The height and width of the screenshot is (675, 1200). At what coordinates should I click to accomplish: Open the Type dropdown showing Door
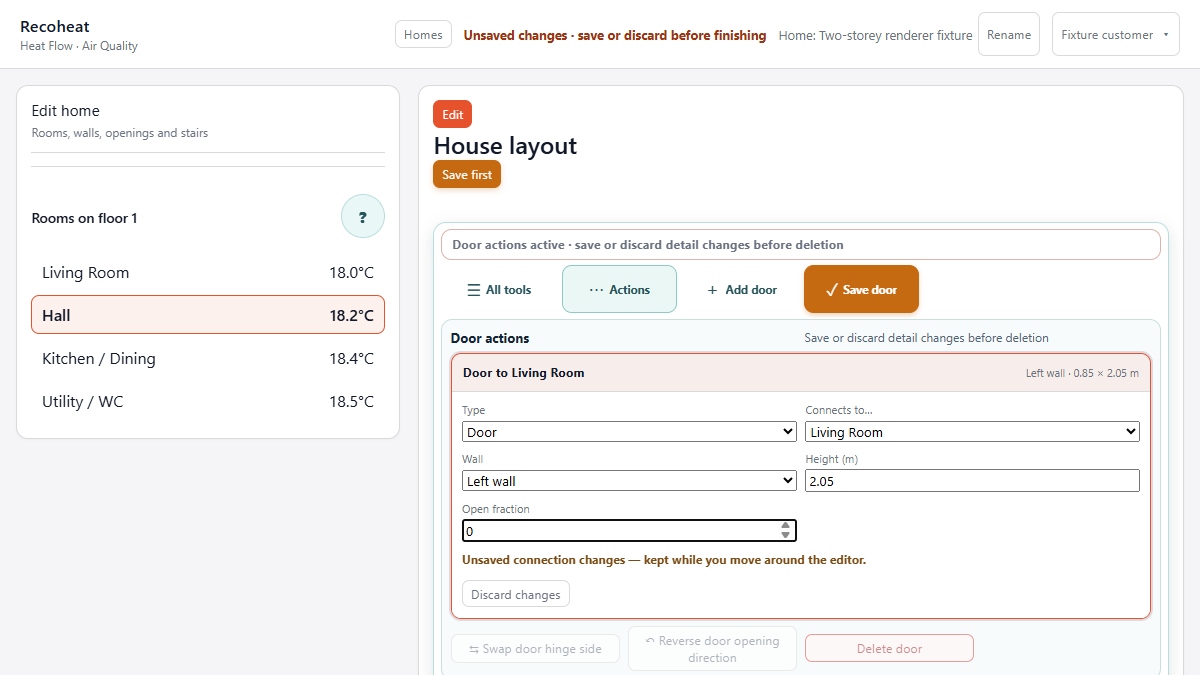[629, 432]
